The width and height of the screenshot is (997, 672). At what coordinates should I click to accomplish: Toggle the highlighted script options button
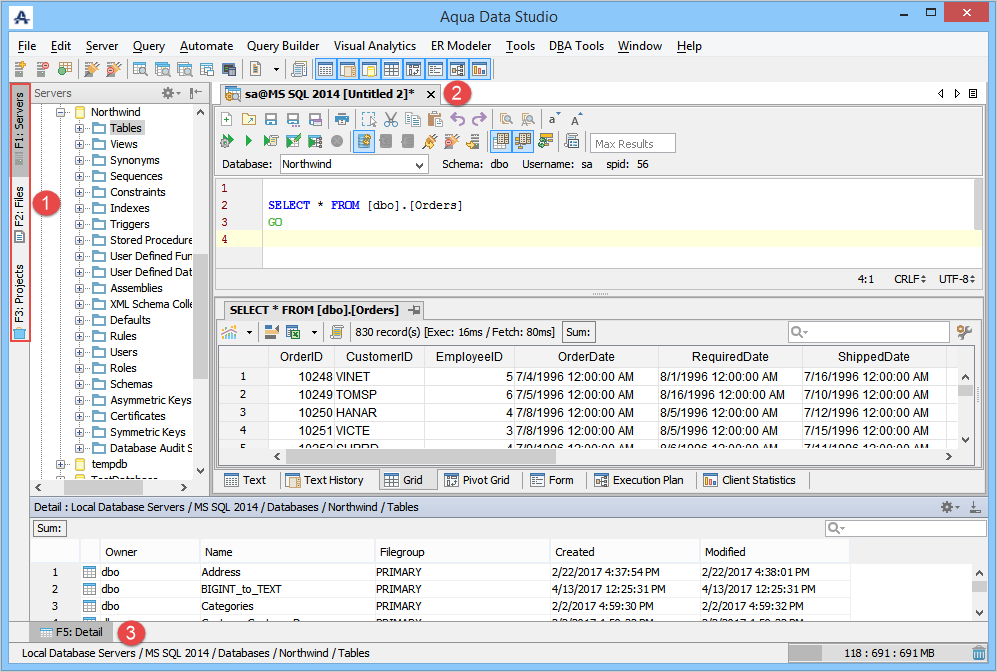364,141
